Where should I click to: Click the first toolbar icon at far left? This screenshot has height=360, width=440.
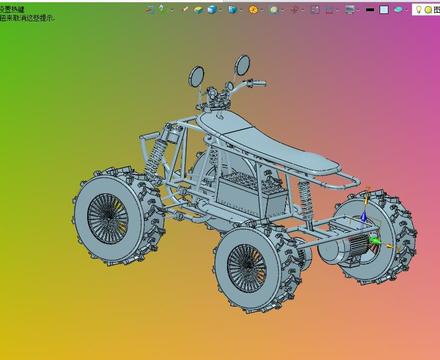pos(149,10)
